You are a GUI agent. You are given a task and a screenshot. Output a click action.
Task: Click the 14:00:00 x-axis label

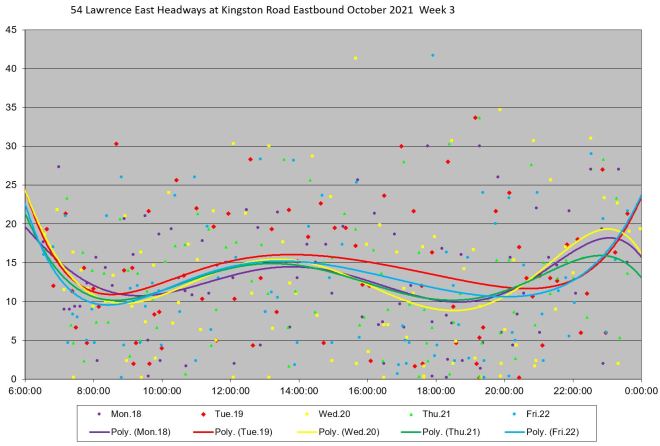coord(299,391)
